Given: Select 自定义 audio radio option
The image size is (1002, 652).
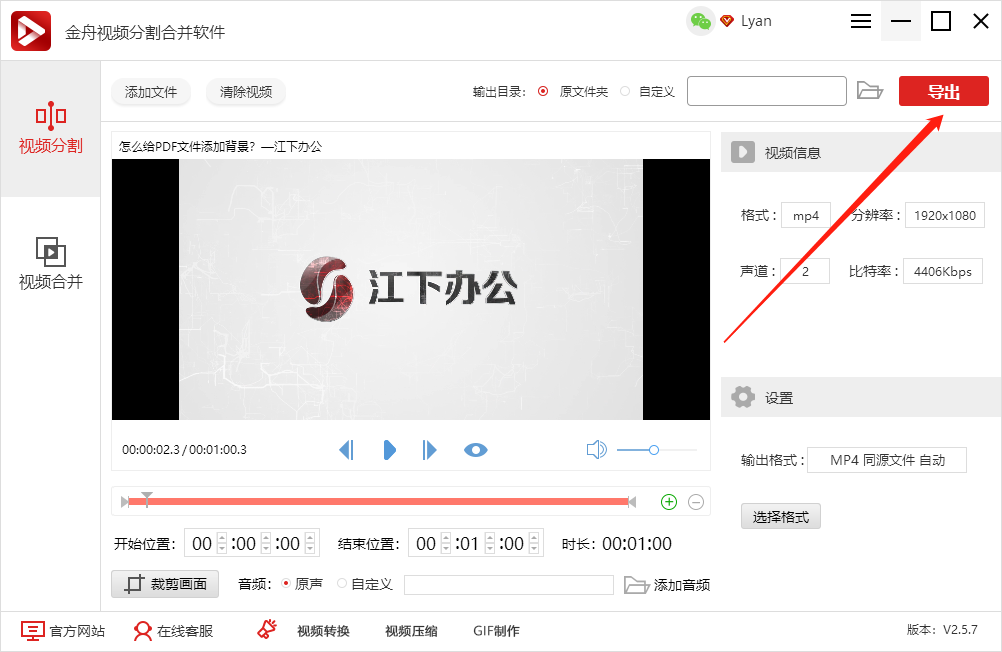Looking at the screenshot, I should point(342,584).
